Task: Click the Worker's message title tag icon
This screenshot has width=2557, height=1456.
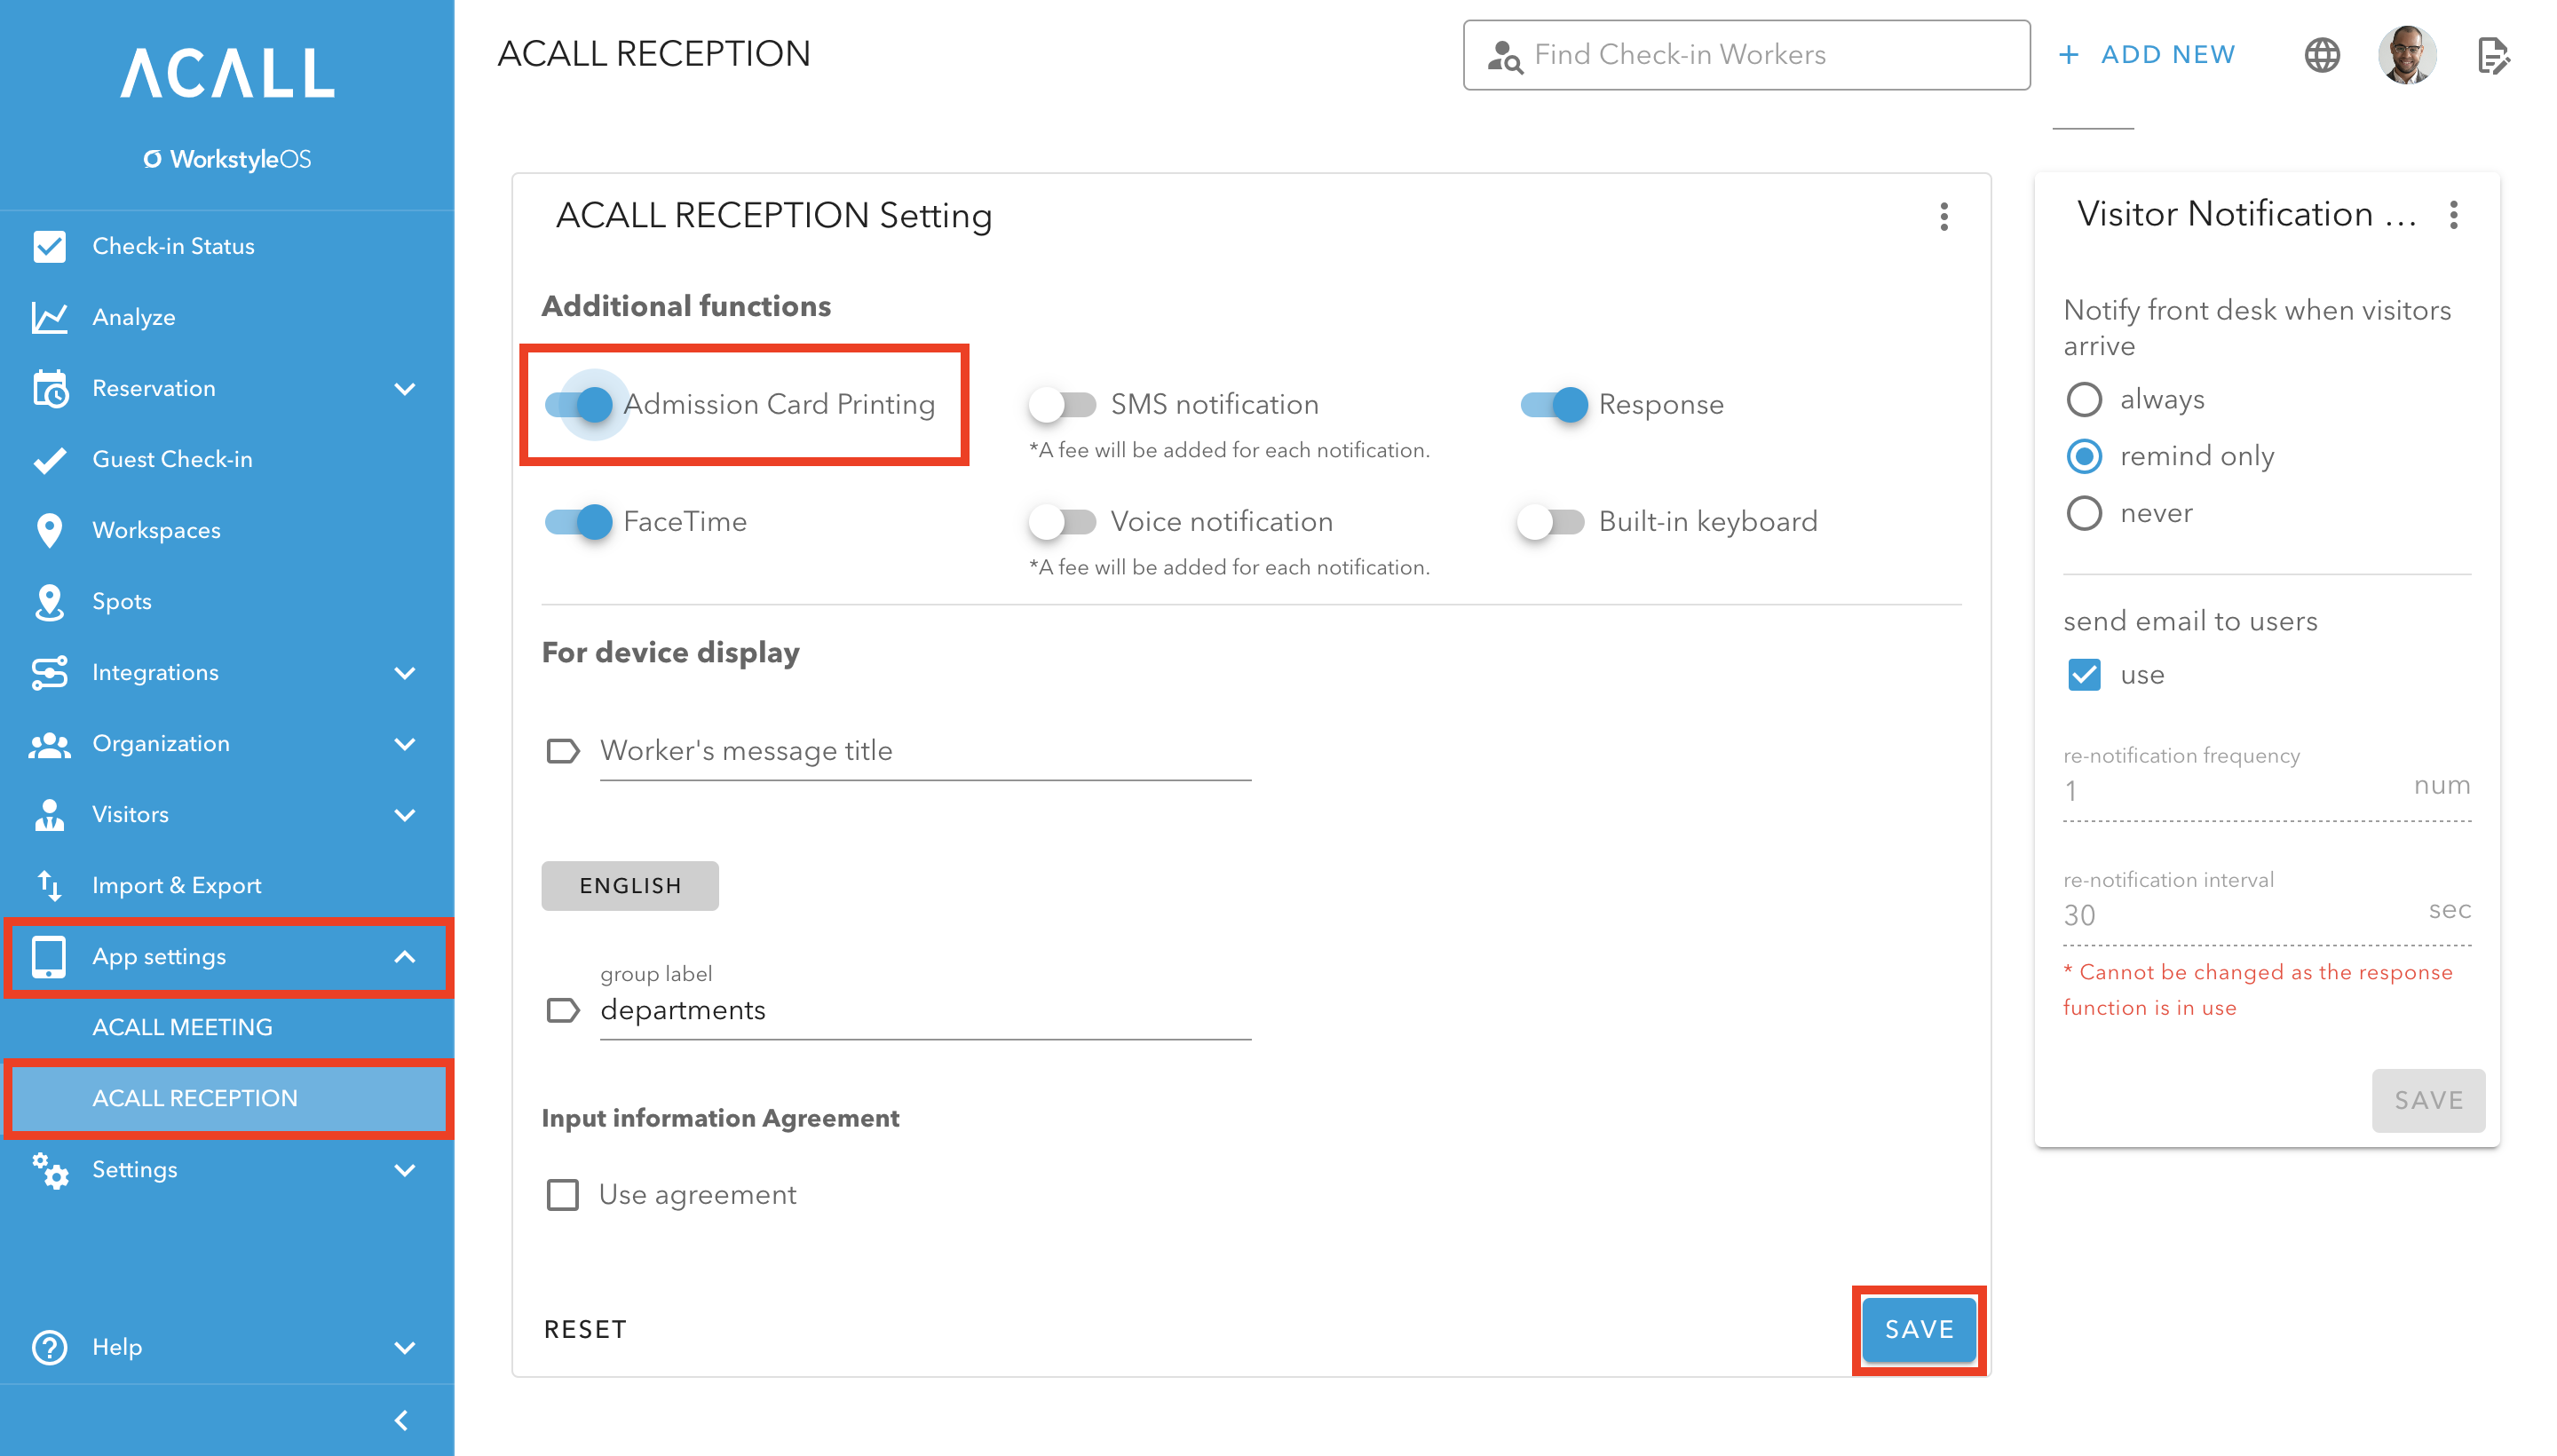Action: [563, 751]
